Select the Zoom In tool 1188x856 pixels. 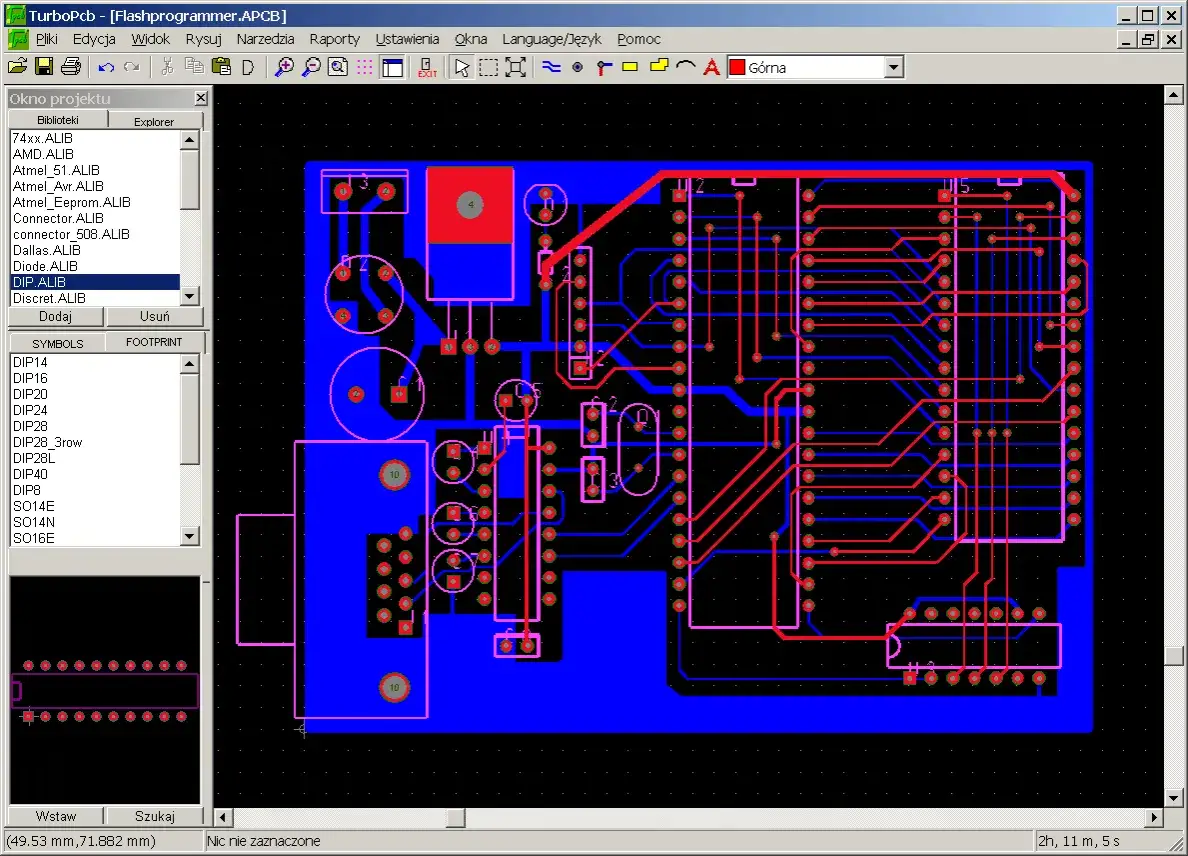click(283, 66)
